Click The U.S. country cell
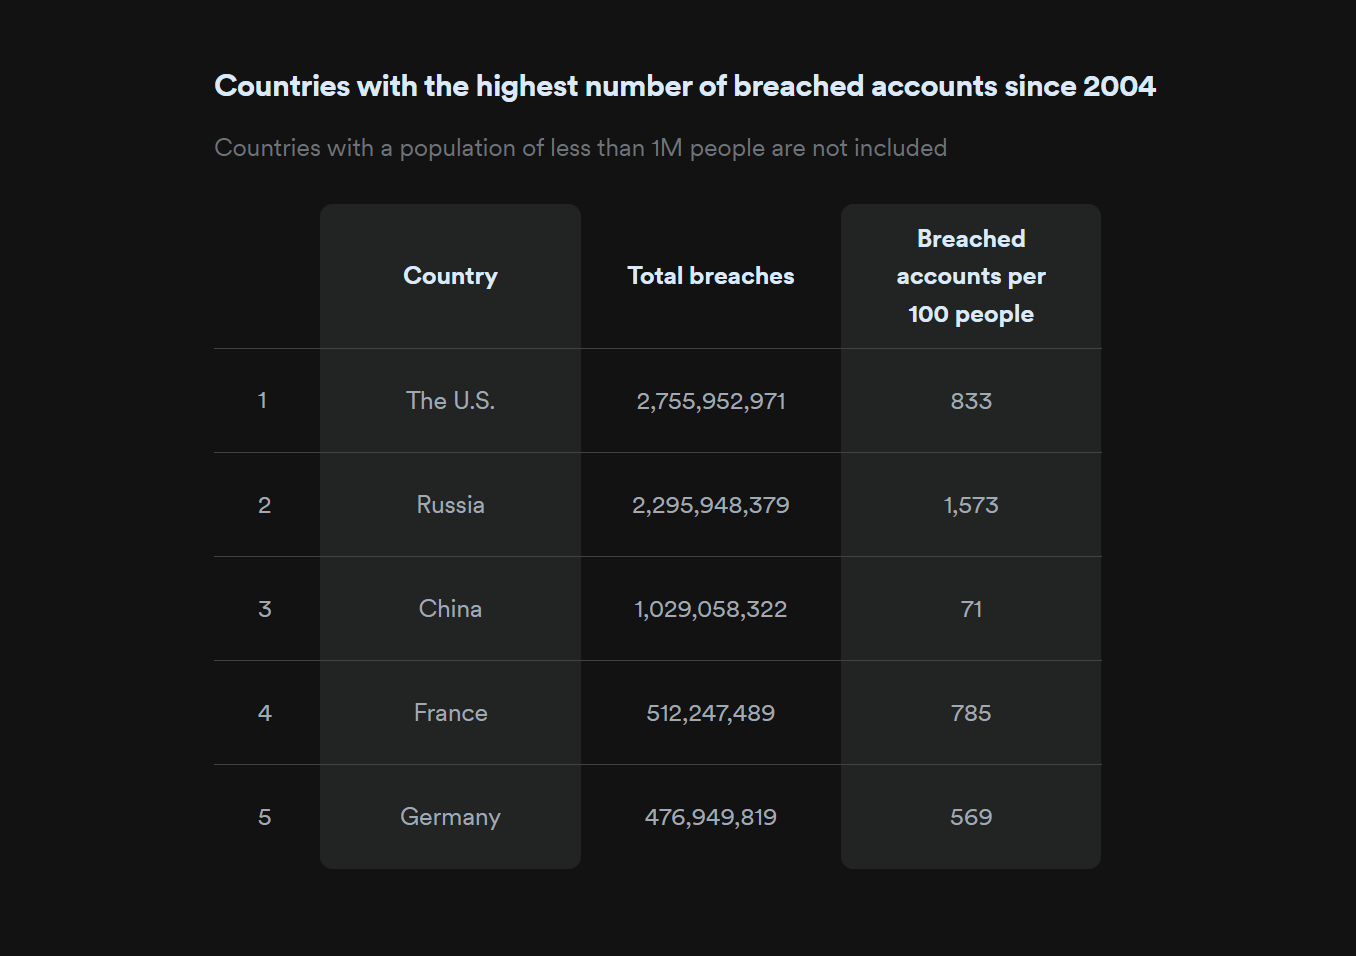This screenshot has height=956, width=1356. (450, 401)
